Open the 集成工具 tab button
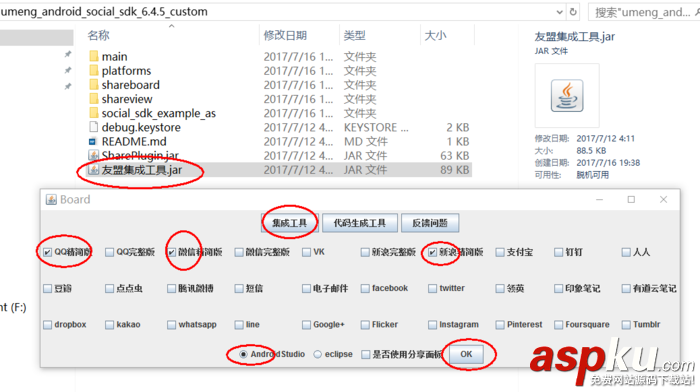700x392 pixels. point(290,223)
